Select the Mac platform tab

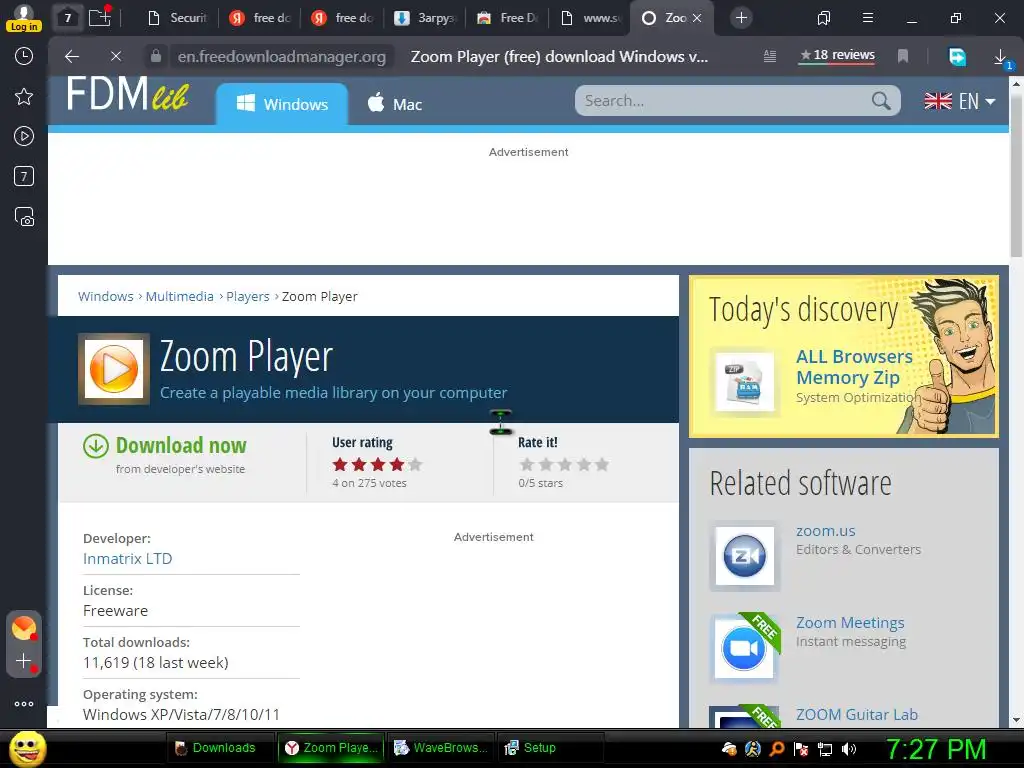[394, 104]
